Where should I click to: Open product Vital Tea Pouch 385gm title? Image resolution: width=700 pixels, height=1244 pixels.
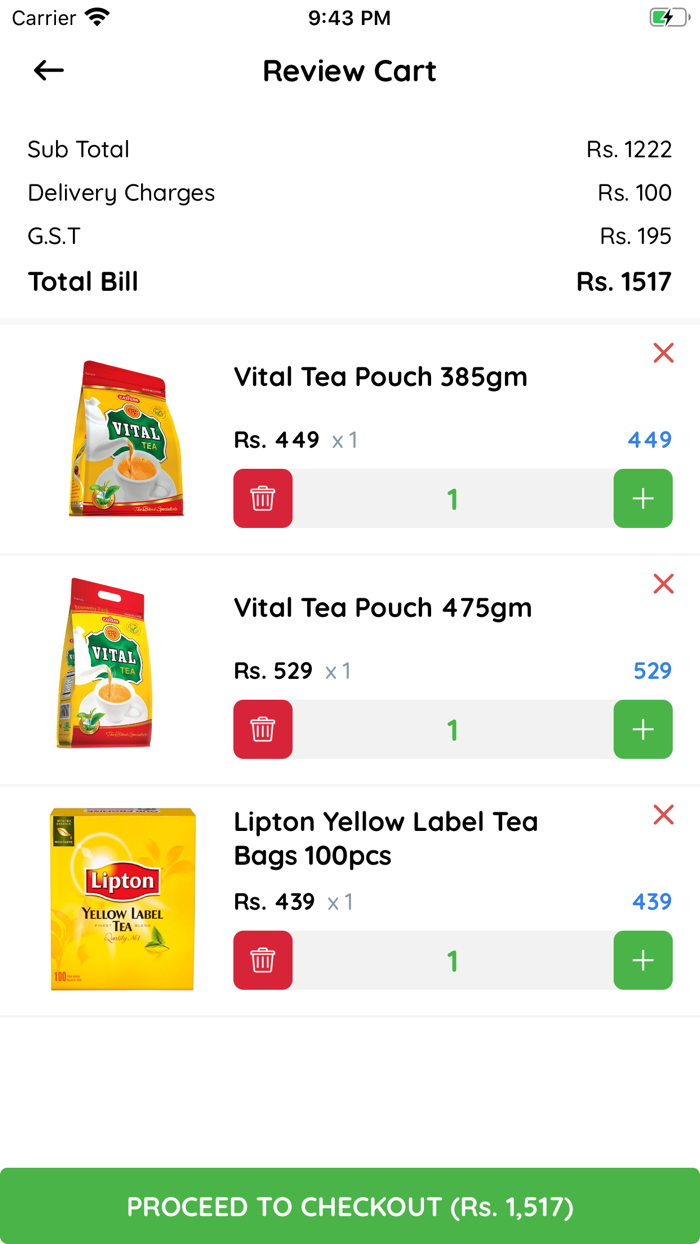[380, 377]
